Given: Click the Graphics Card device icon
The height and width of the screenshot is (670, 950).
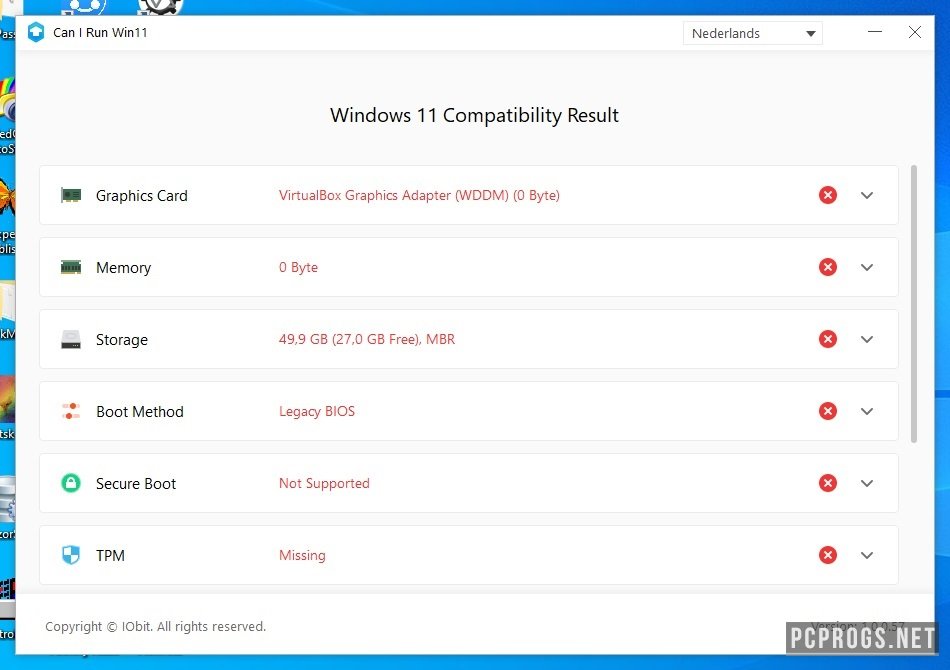Looking at the screenshot, I should click(70, 195).
